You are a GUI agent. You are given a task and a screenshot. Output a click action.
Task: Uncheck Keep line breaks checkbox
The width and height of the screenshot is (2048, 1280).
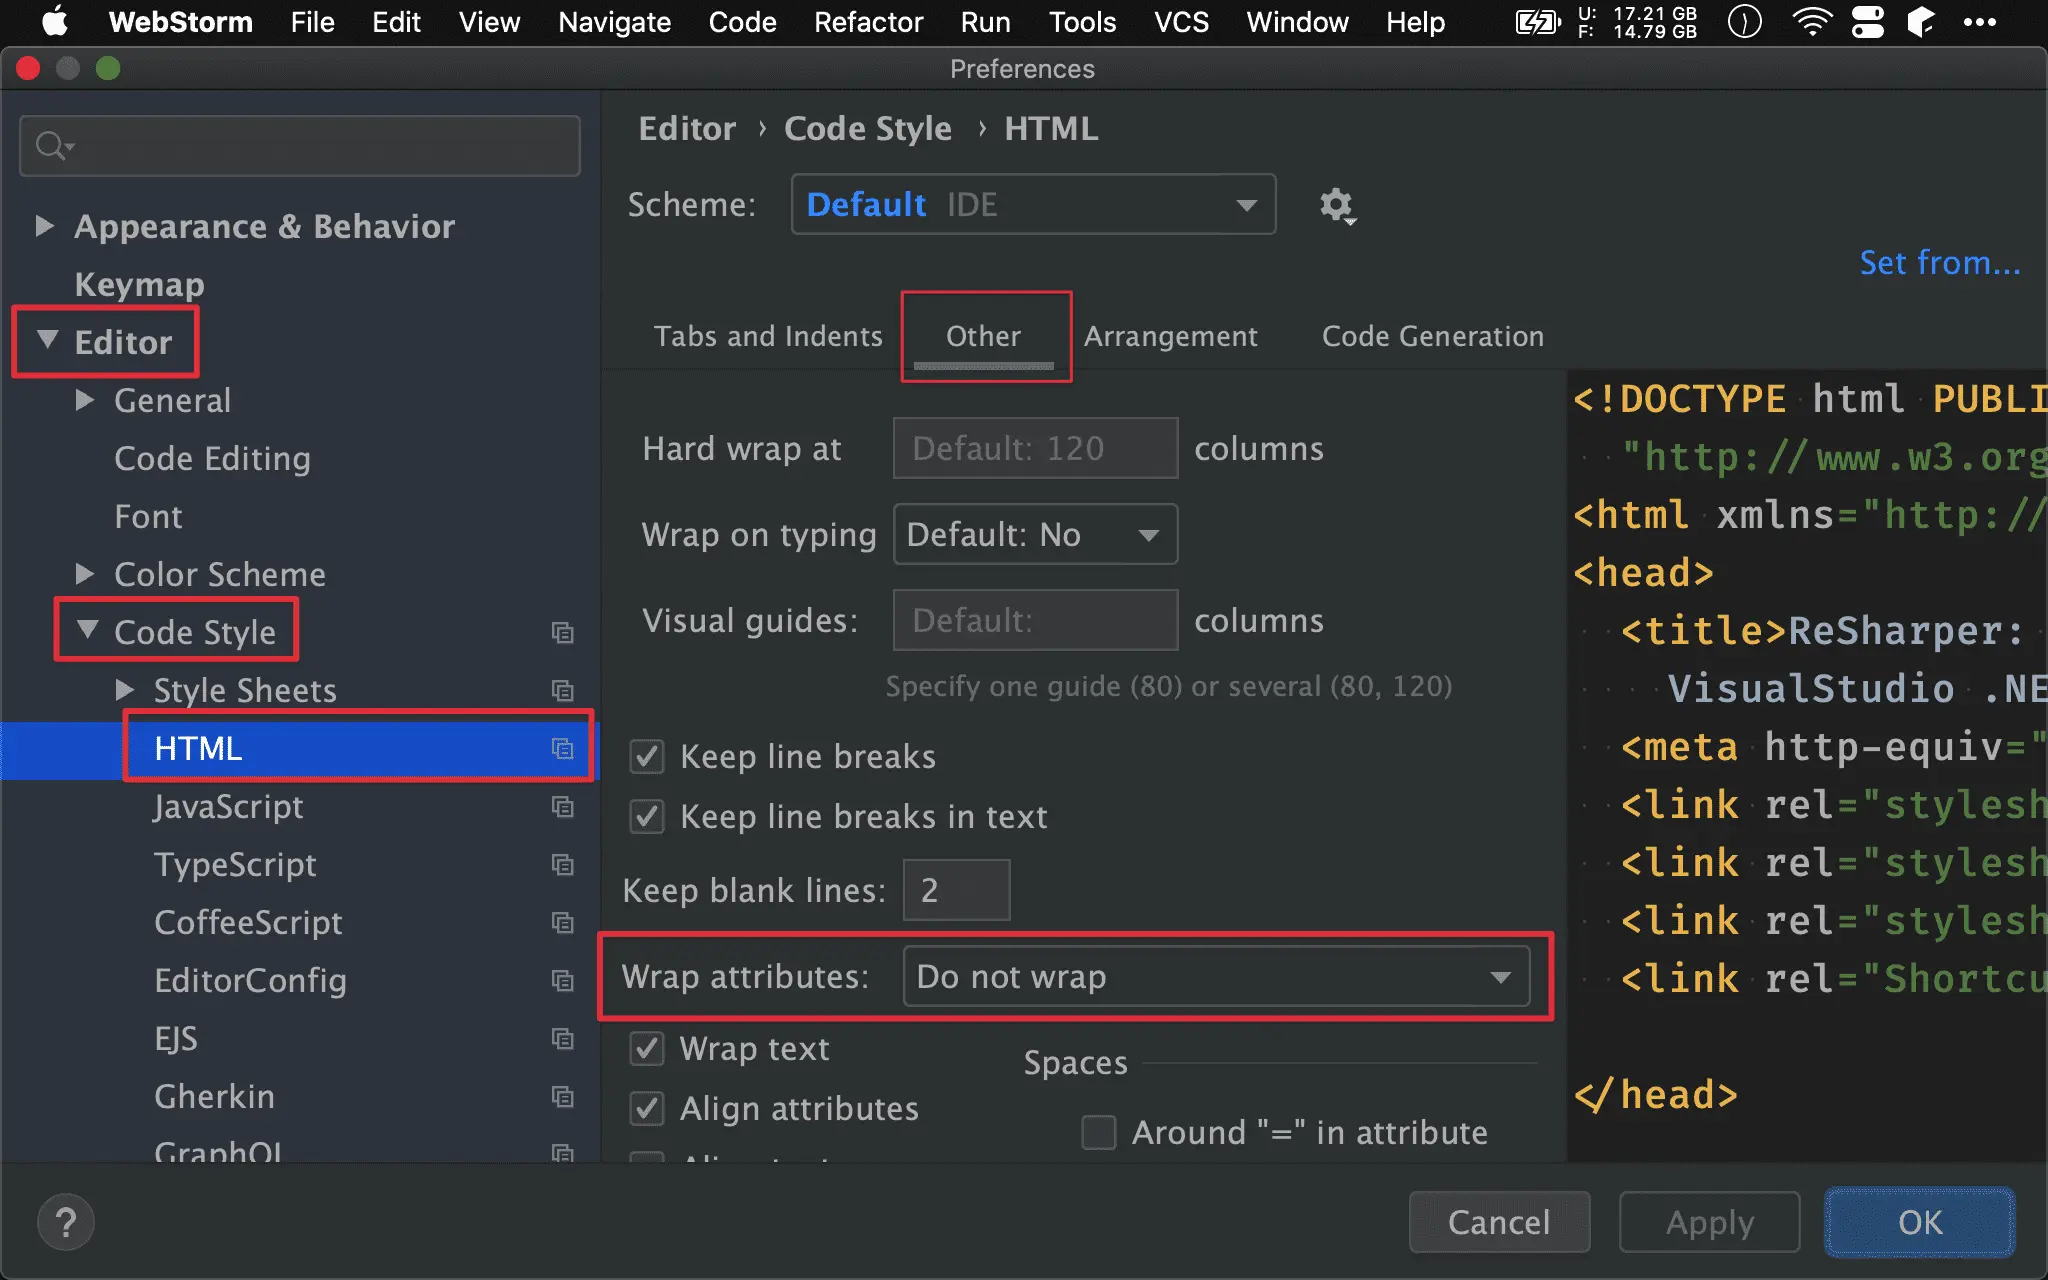point(647,757)
